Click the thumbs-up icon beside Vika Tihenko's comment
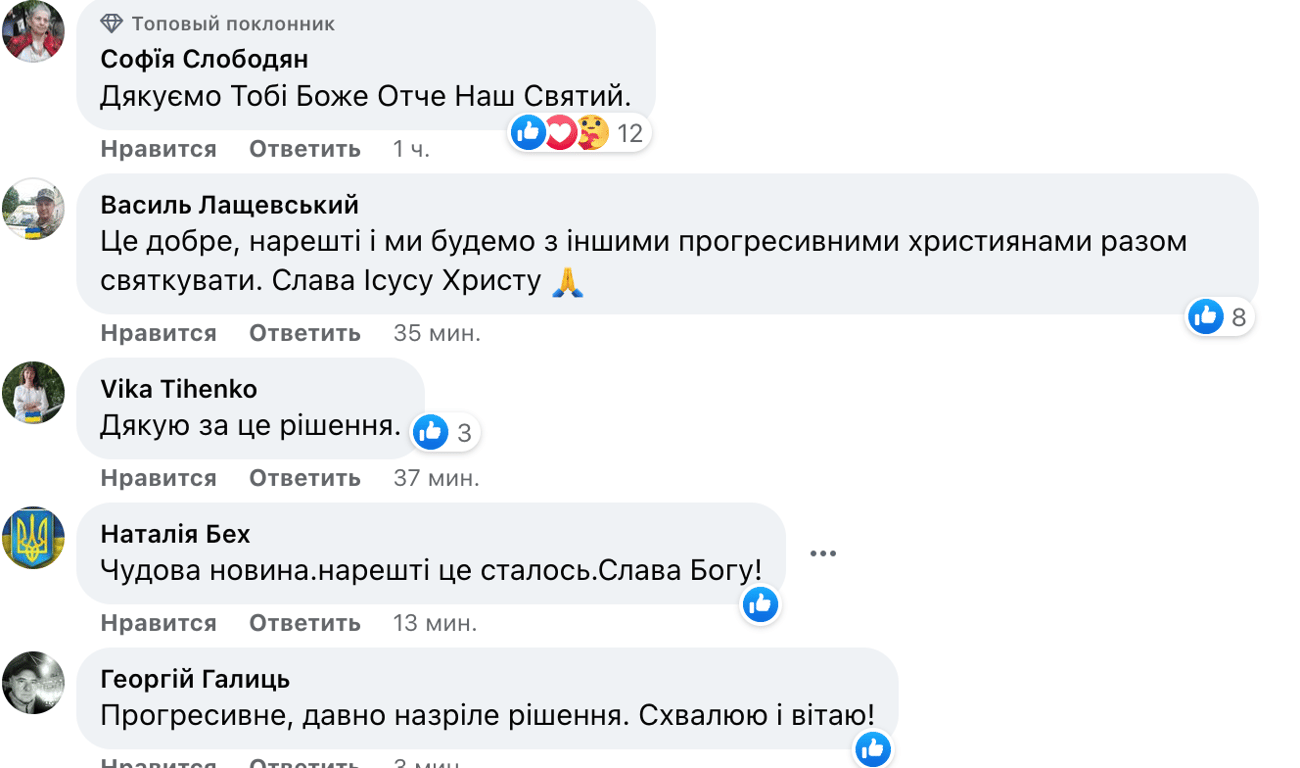This screenshot has height=768, width=1300. pos(430,432)
